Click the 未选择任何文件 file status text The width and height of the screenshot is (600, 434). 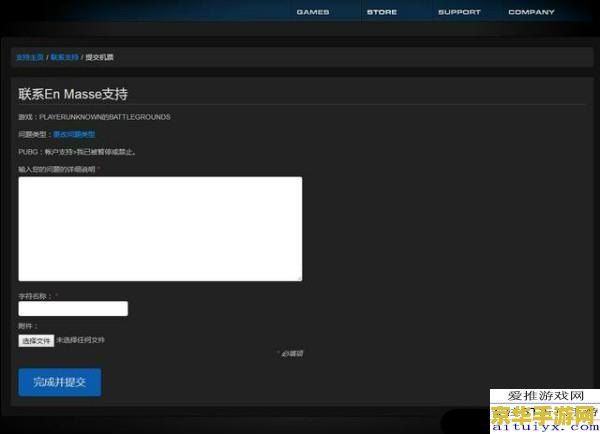point(80,340)
